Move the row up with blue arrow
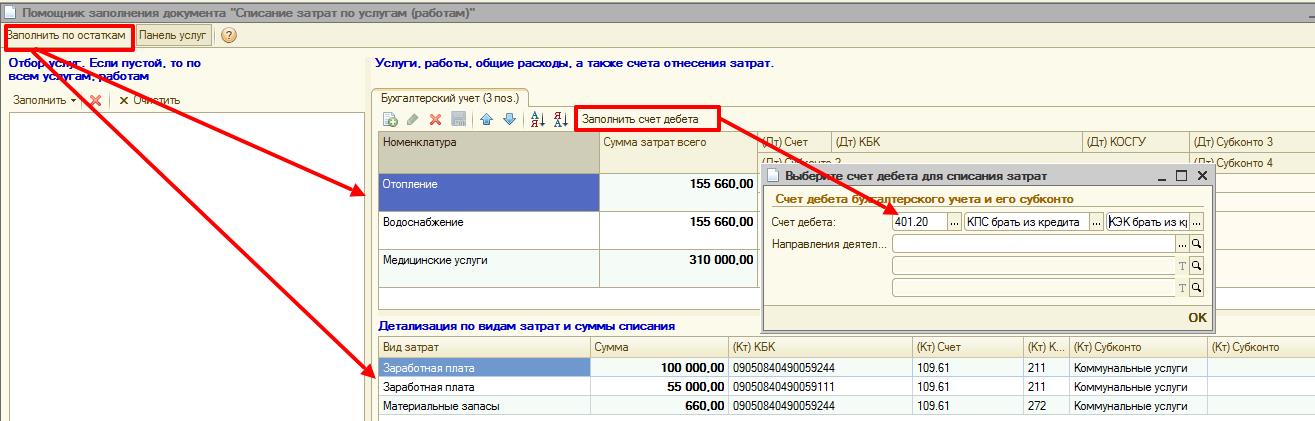Viewport: 1315px width, 421px height. [x=487, y=119]
